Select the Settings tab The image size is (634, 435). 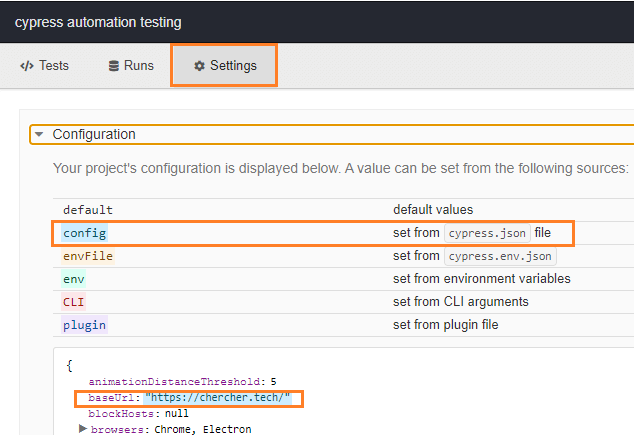click(x=224, y=65)
